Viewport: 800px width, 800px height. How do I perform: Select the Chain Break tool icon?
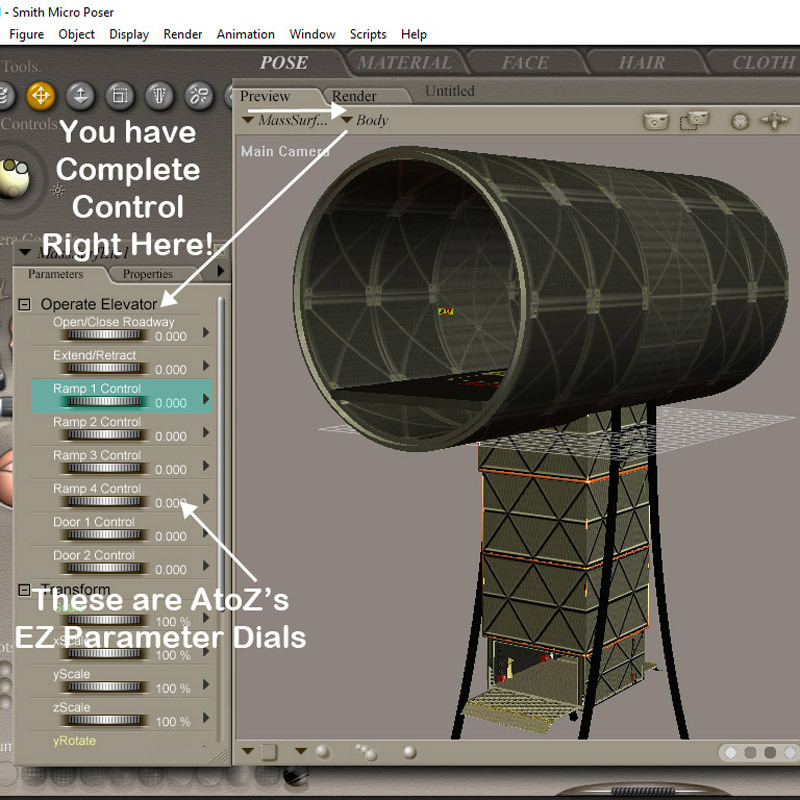click(199, 95)
